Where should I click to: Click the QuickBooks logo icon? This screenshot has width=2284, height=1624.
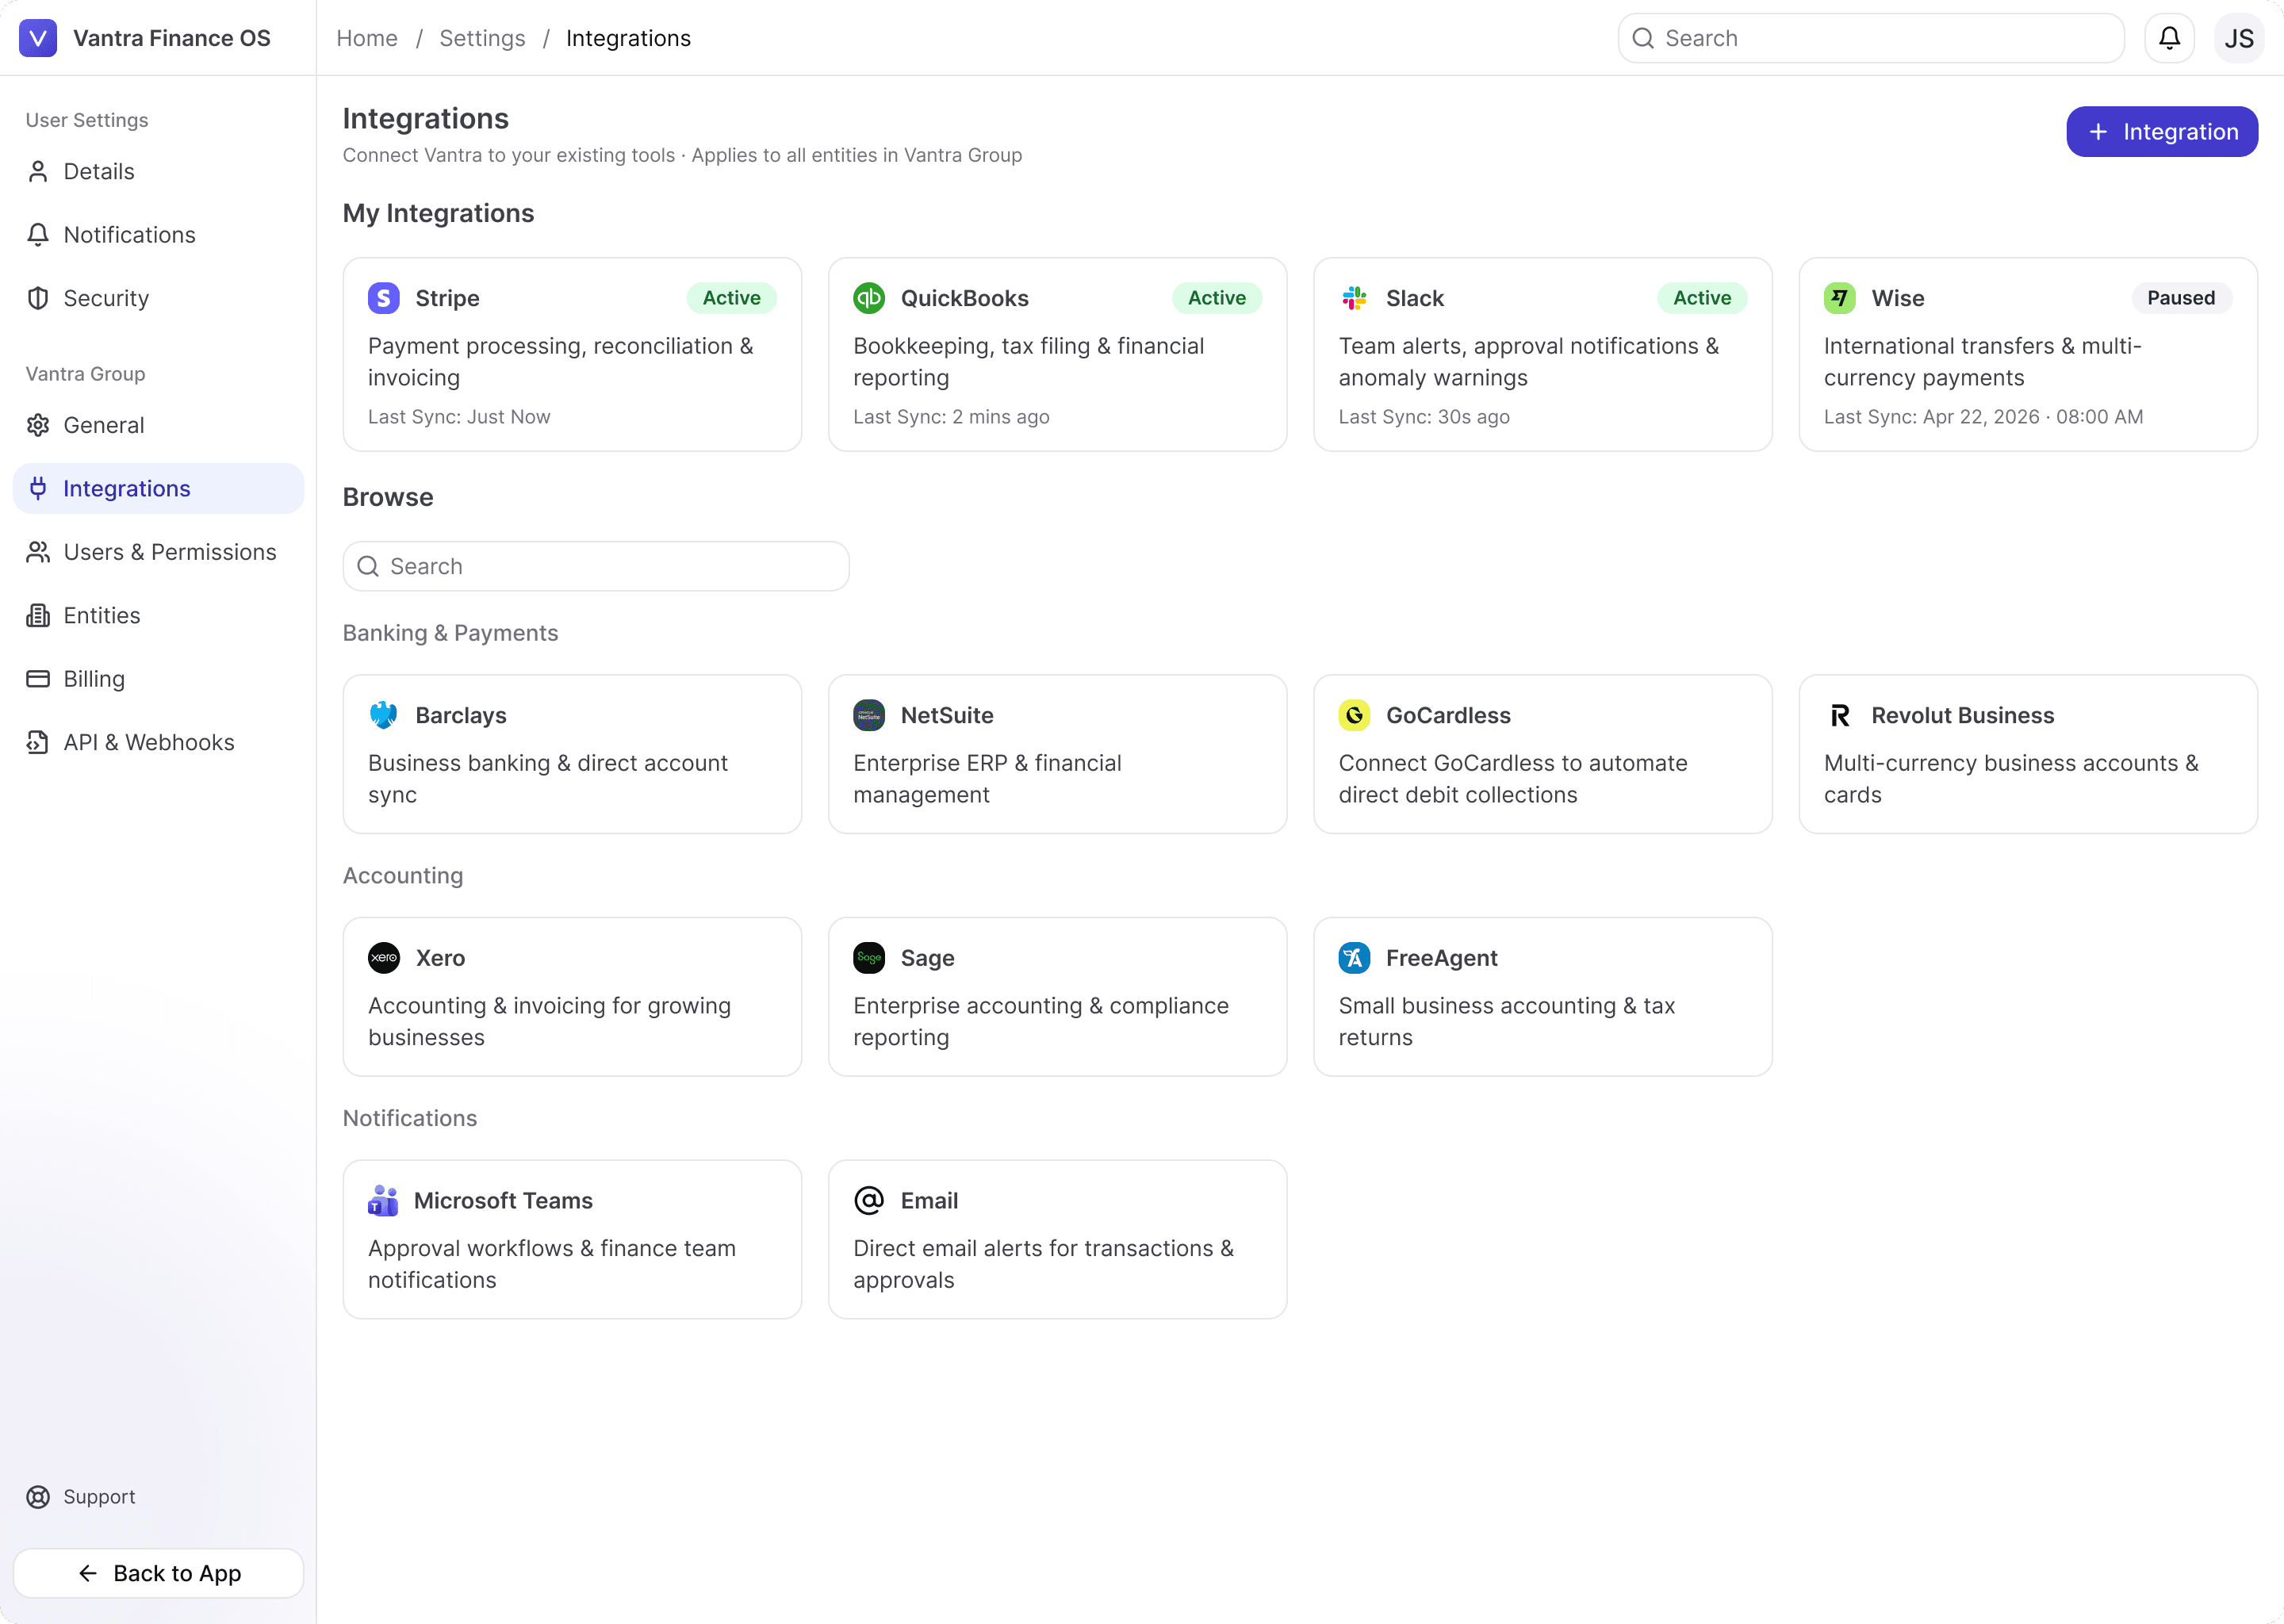[x=869, y=298]
